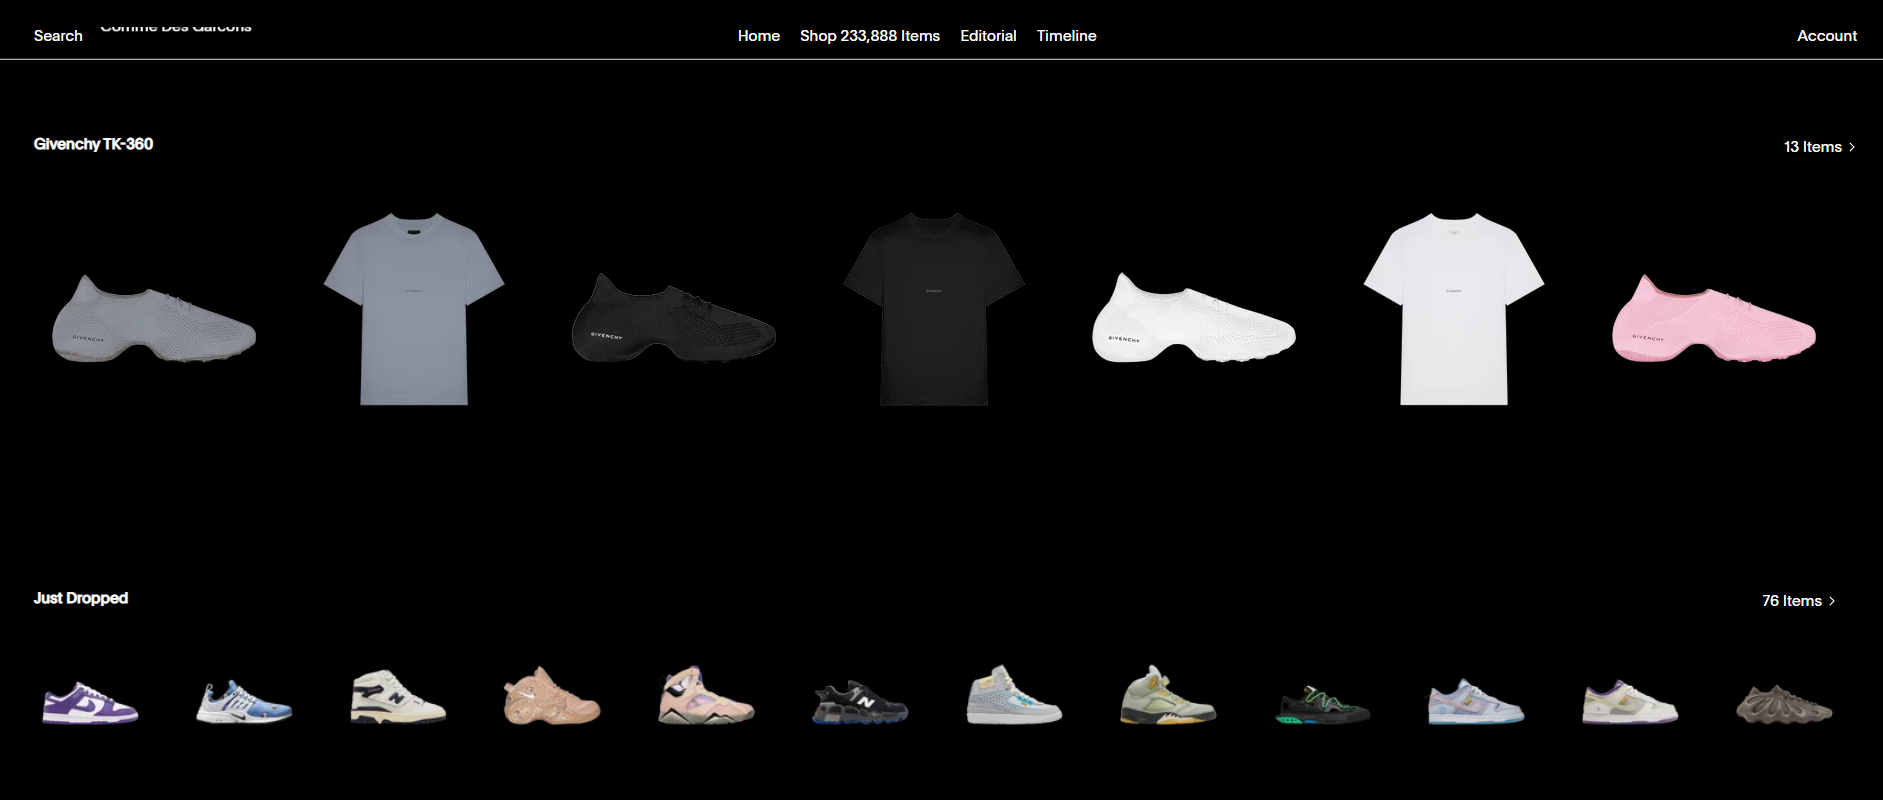
Task: Open the grey Givenchy TK-360 sneaker
Action: (x=154, y=319)
